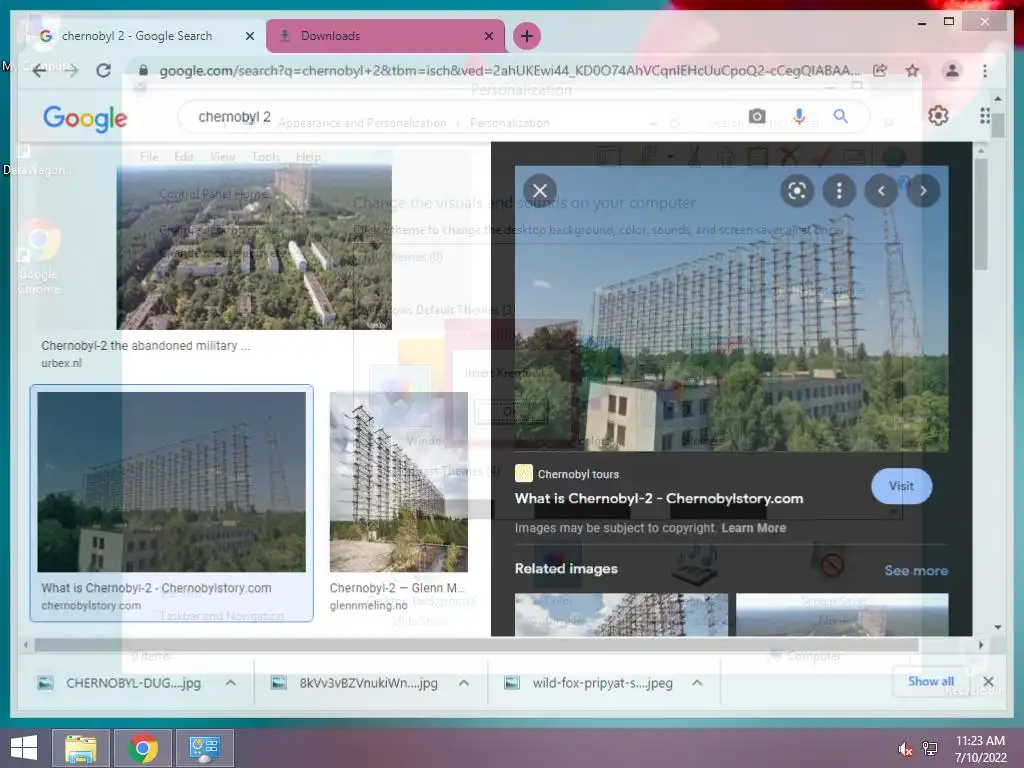
Task: Select the Chernobylstory.com antenna image result
Action: point(171,482)
